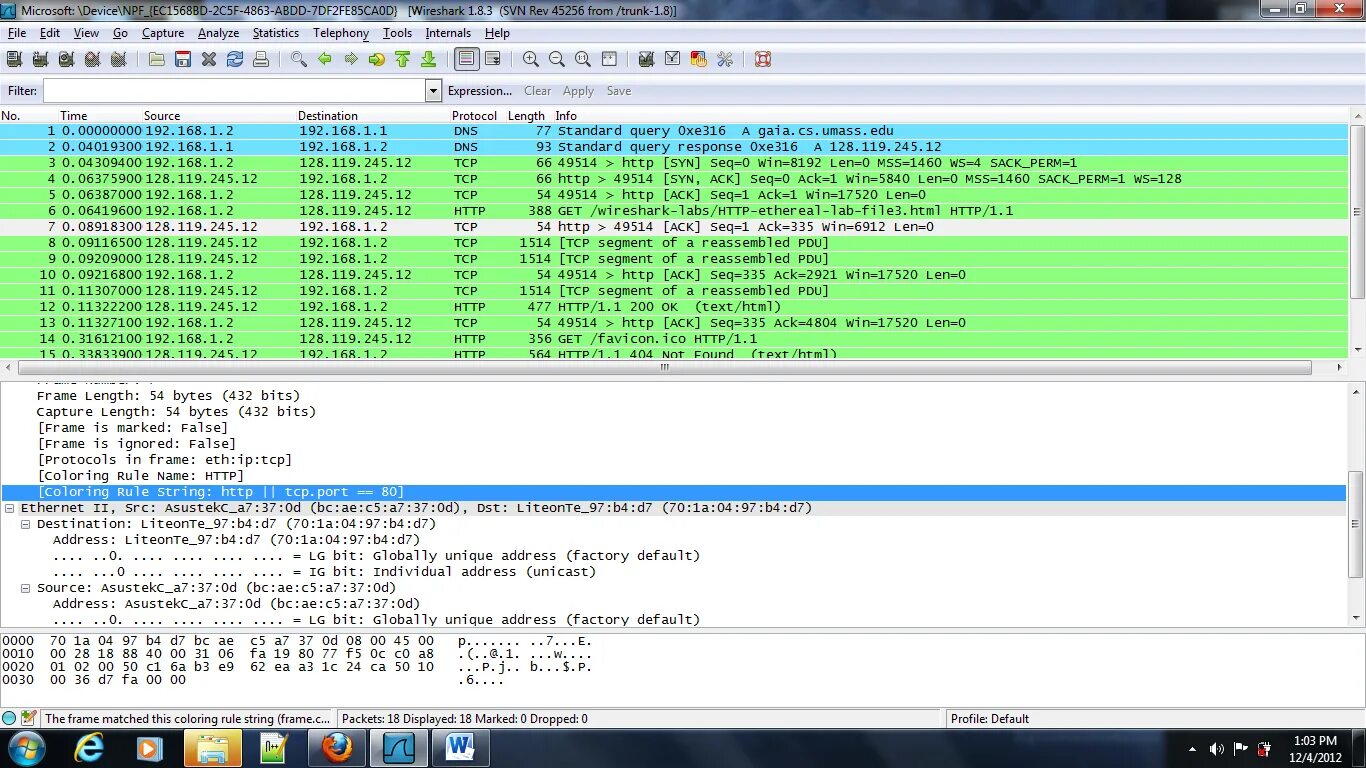The height and width of the screenshot is (768, 1366).
Task: Save the current display filter
Action: tap(619, 91)
